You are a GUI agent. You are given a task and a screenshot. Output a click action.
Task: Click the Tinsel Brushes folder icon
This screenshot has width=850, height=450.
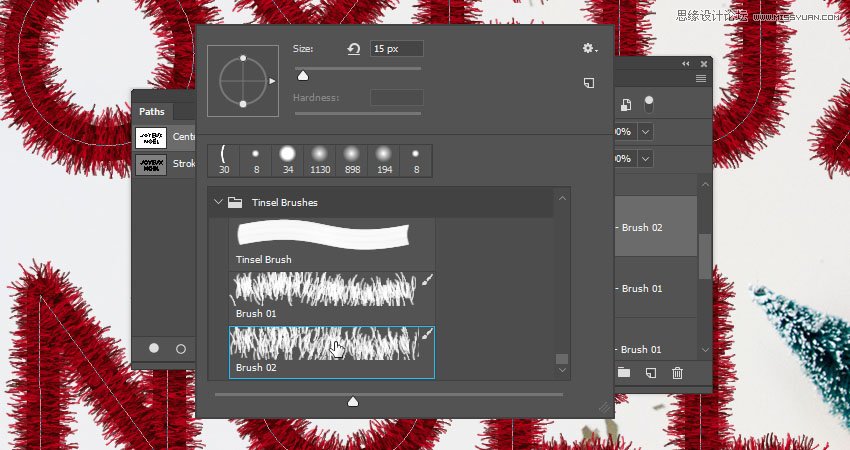[x=235, y=202]
